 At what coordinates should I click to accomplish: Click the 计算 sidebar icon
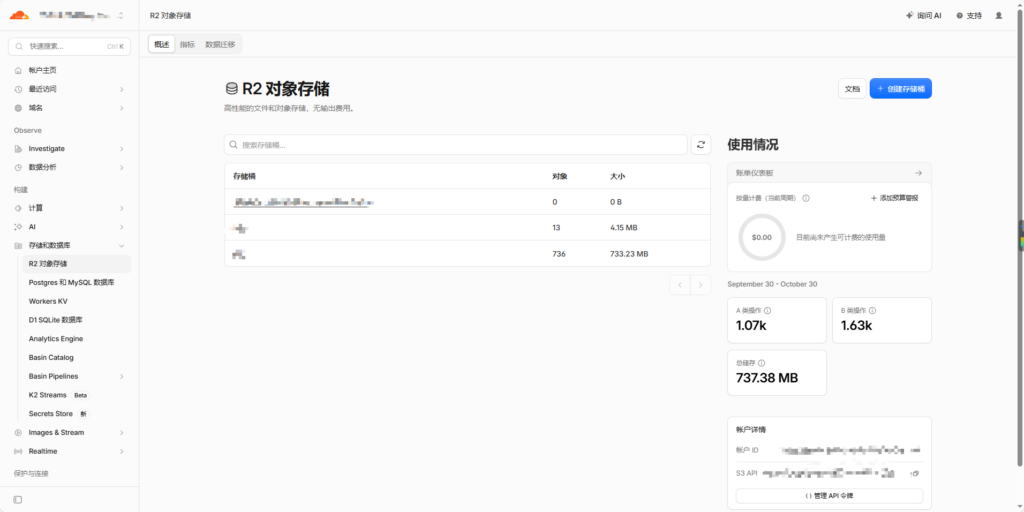[18, 208]
